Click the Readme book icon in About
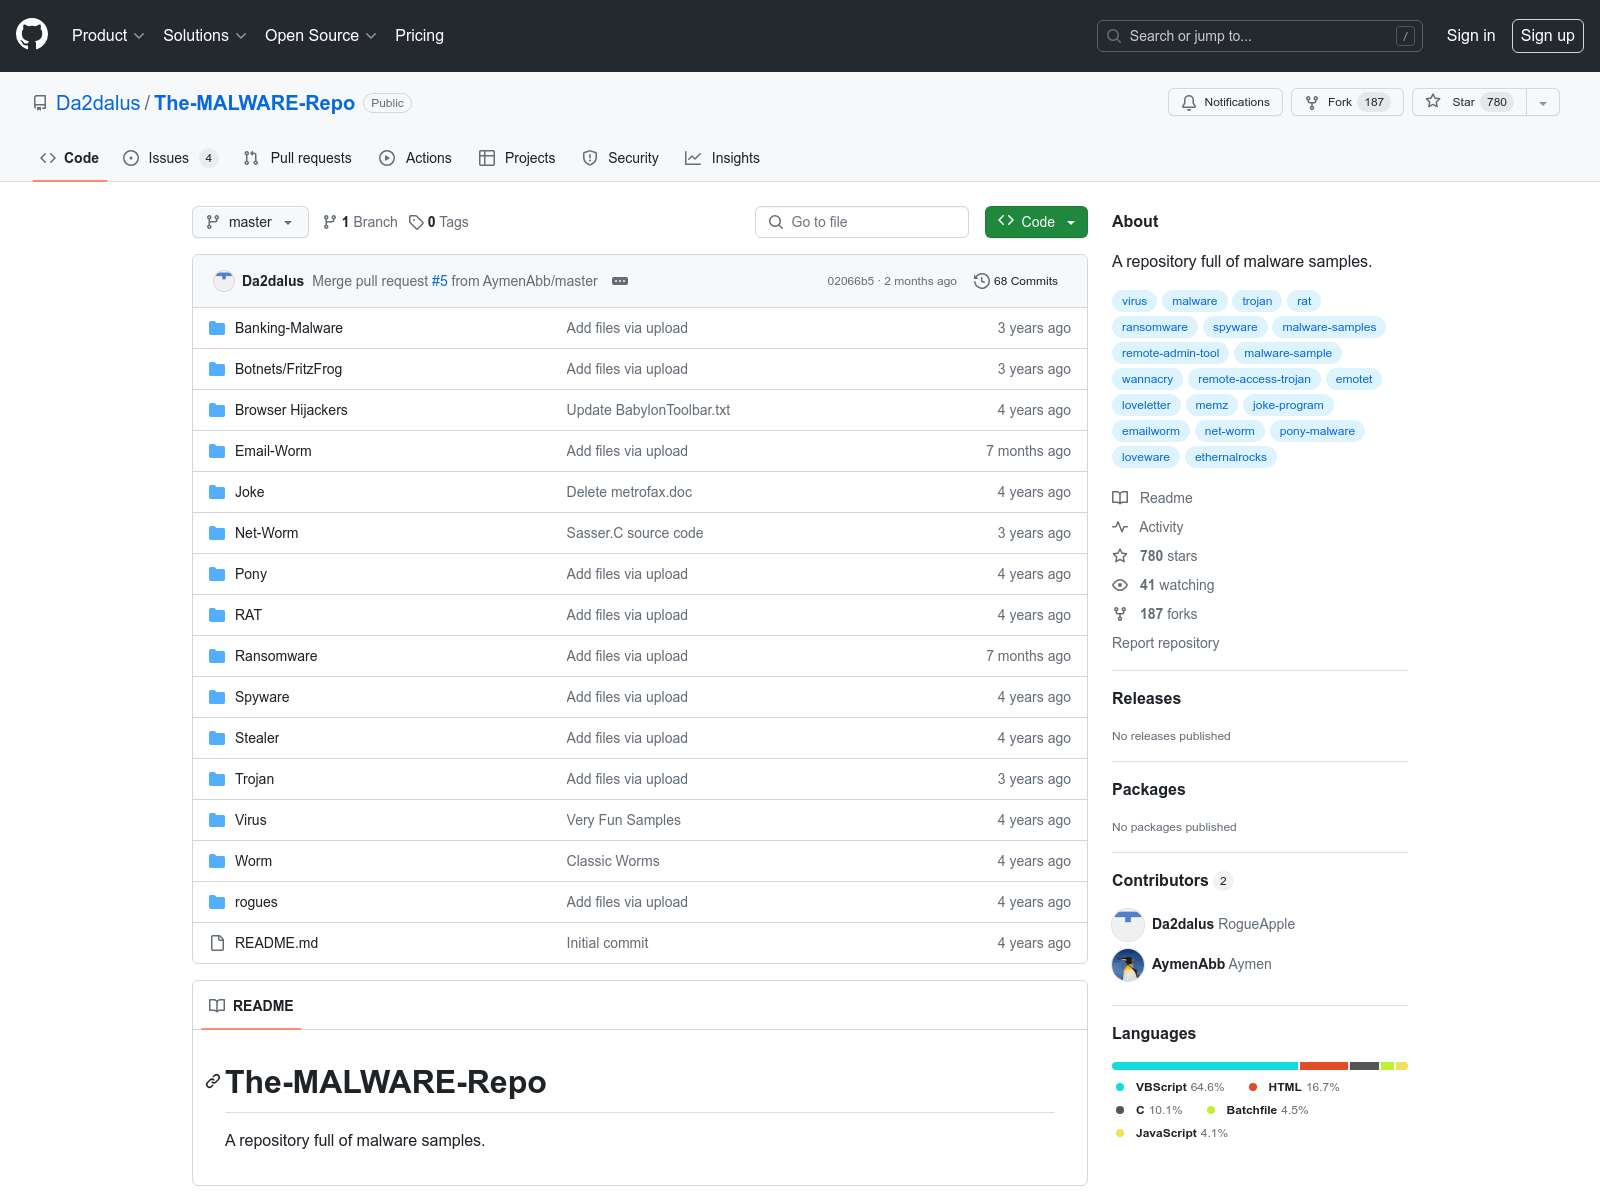 (x=1120, y=498)
